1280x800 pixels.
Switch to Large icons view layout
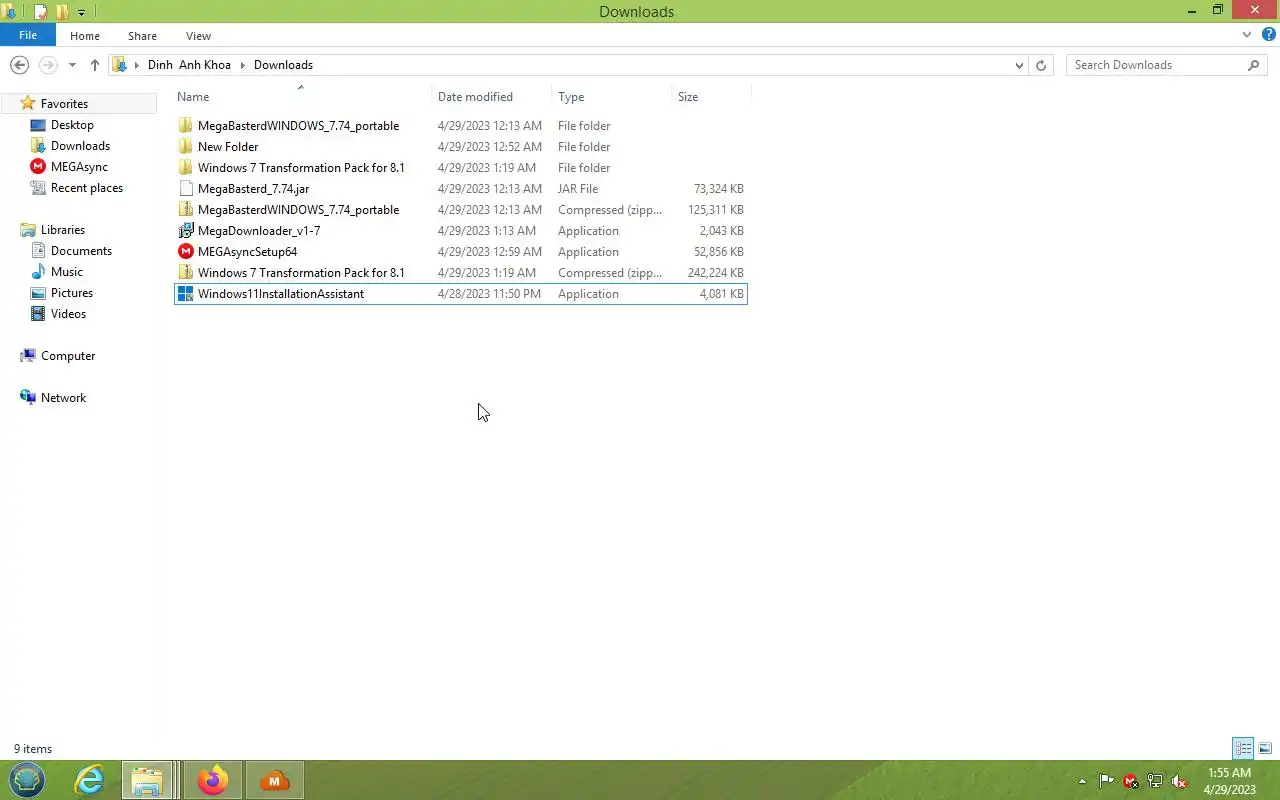[x=1265, y=748]
